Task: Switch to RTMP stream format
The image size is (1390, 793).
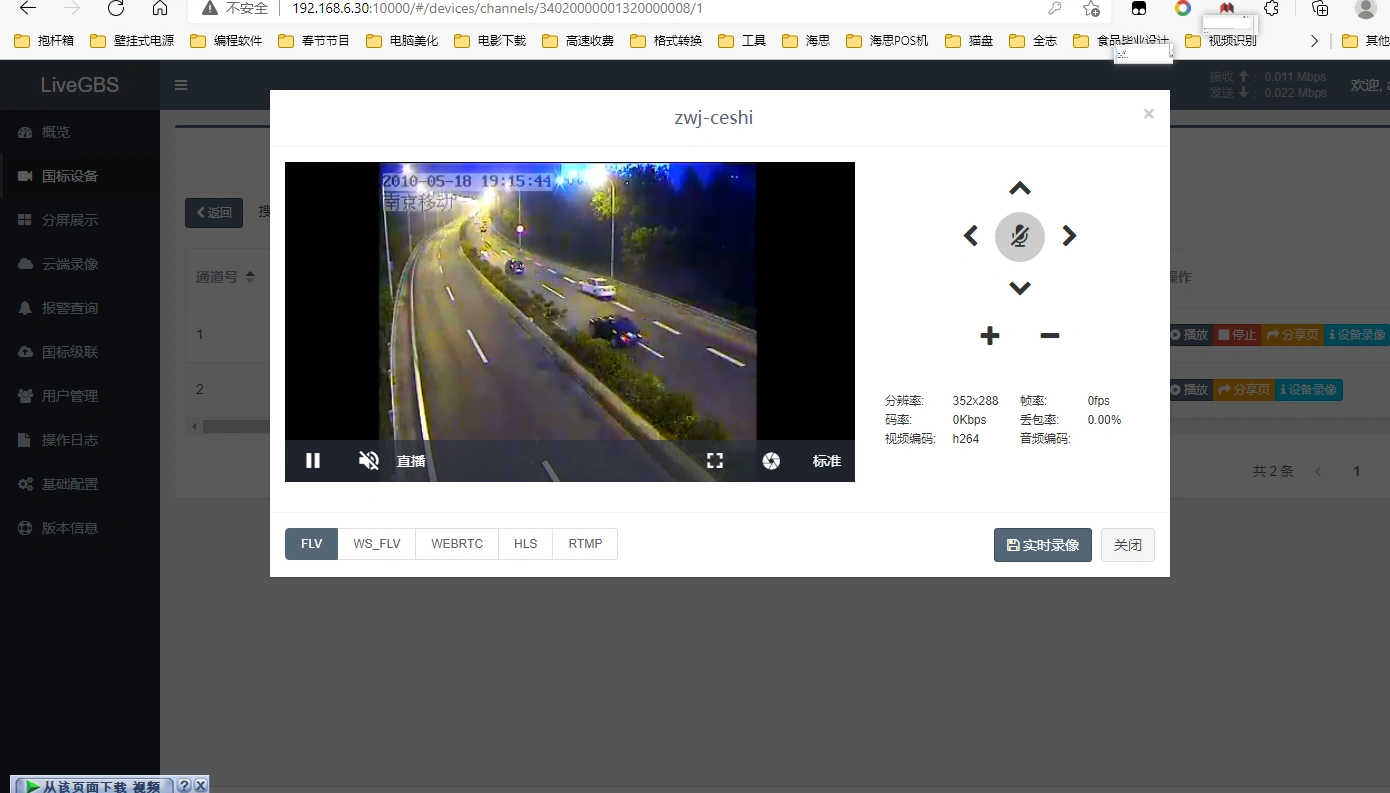Action: pyautogui.click(x=585, y=544)
